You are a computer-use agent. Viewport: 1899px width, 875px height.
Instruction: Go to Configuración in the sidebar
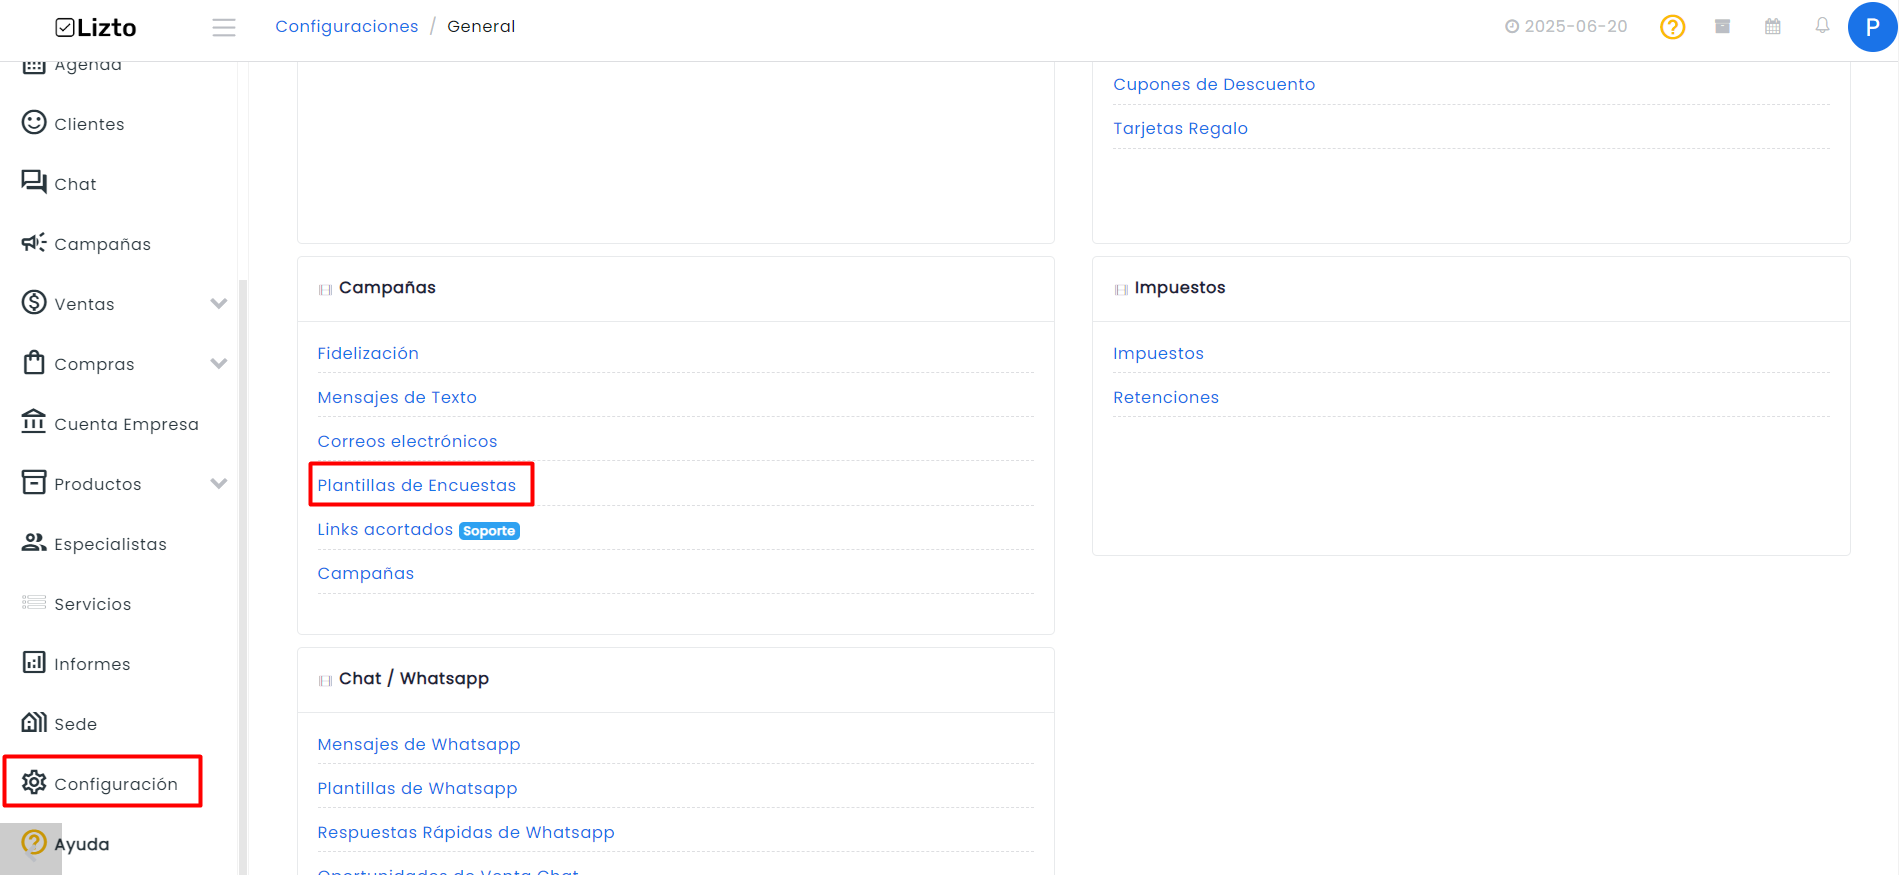pos(101,783)
